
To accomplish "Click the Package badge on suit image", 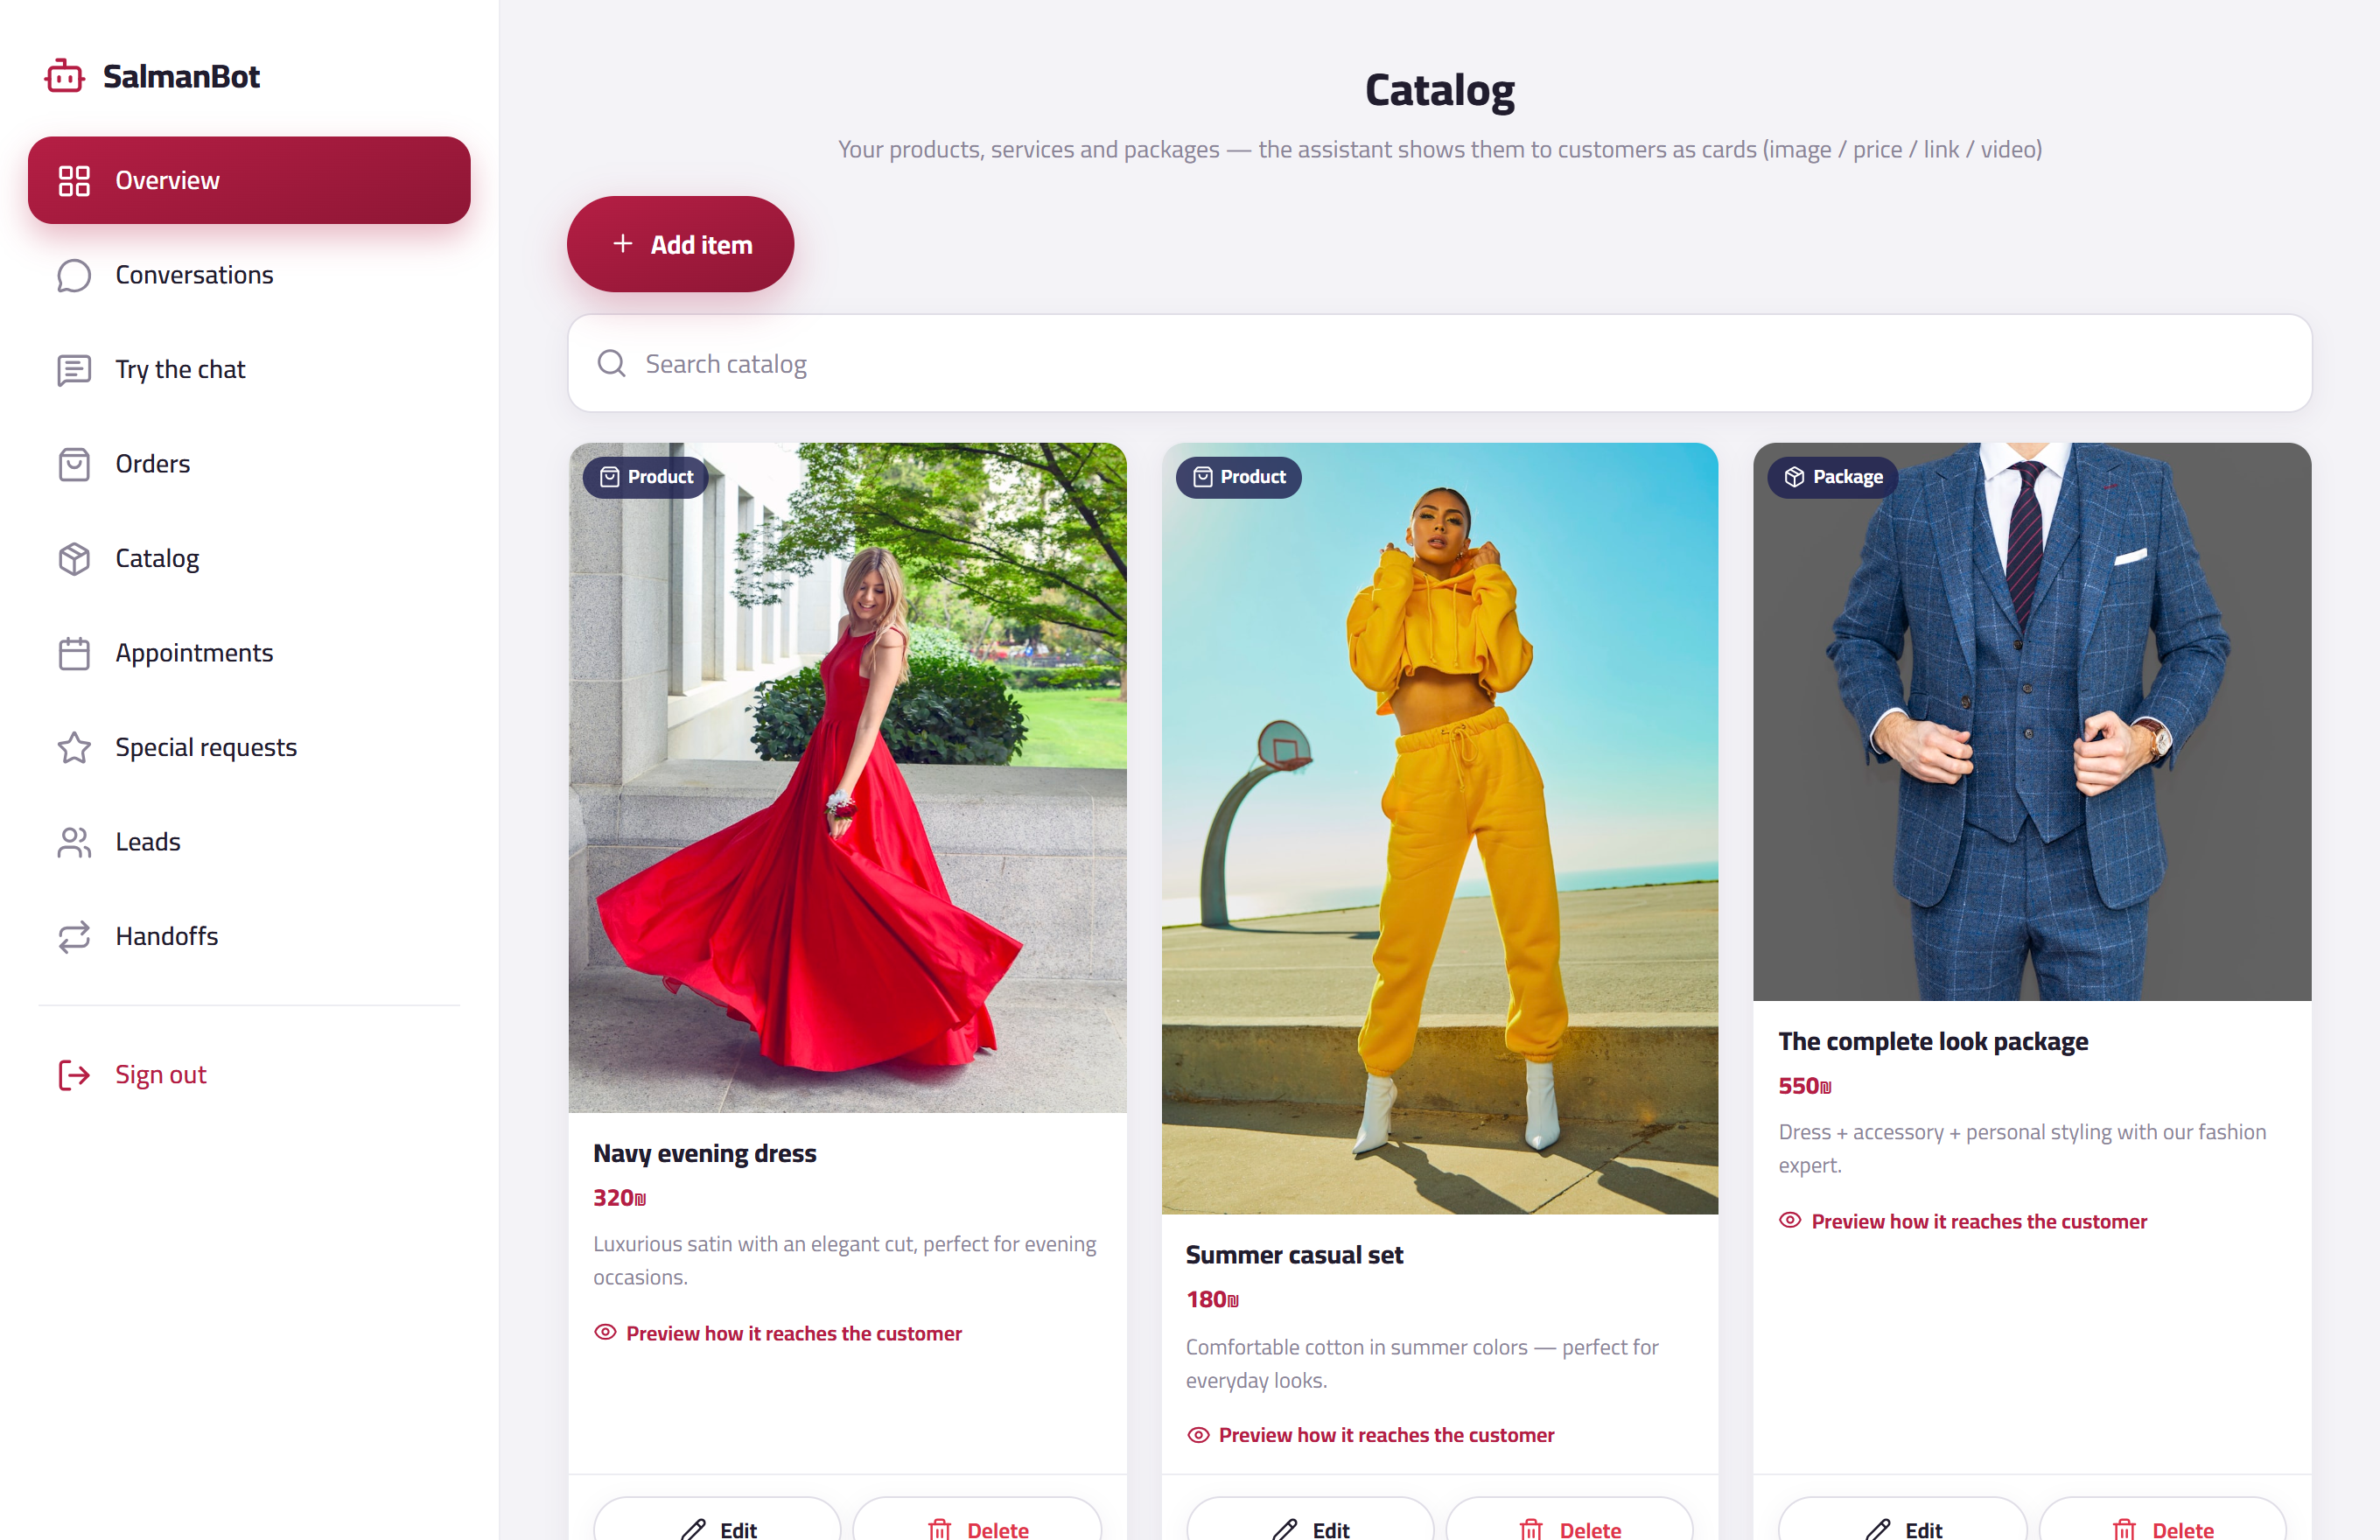I will (x=1833, y=477).
